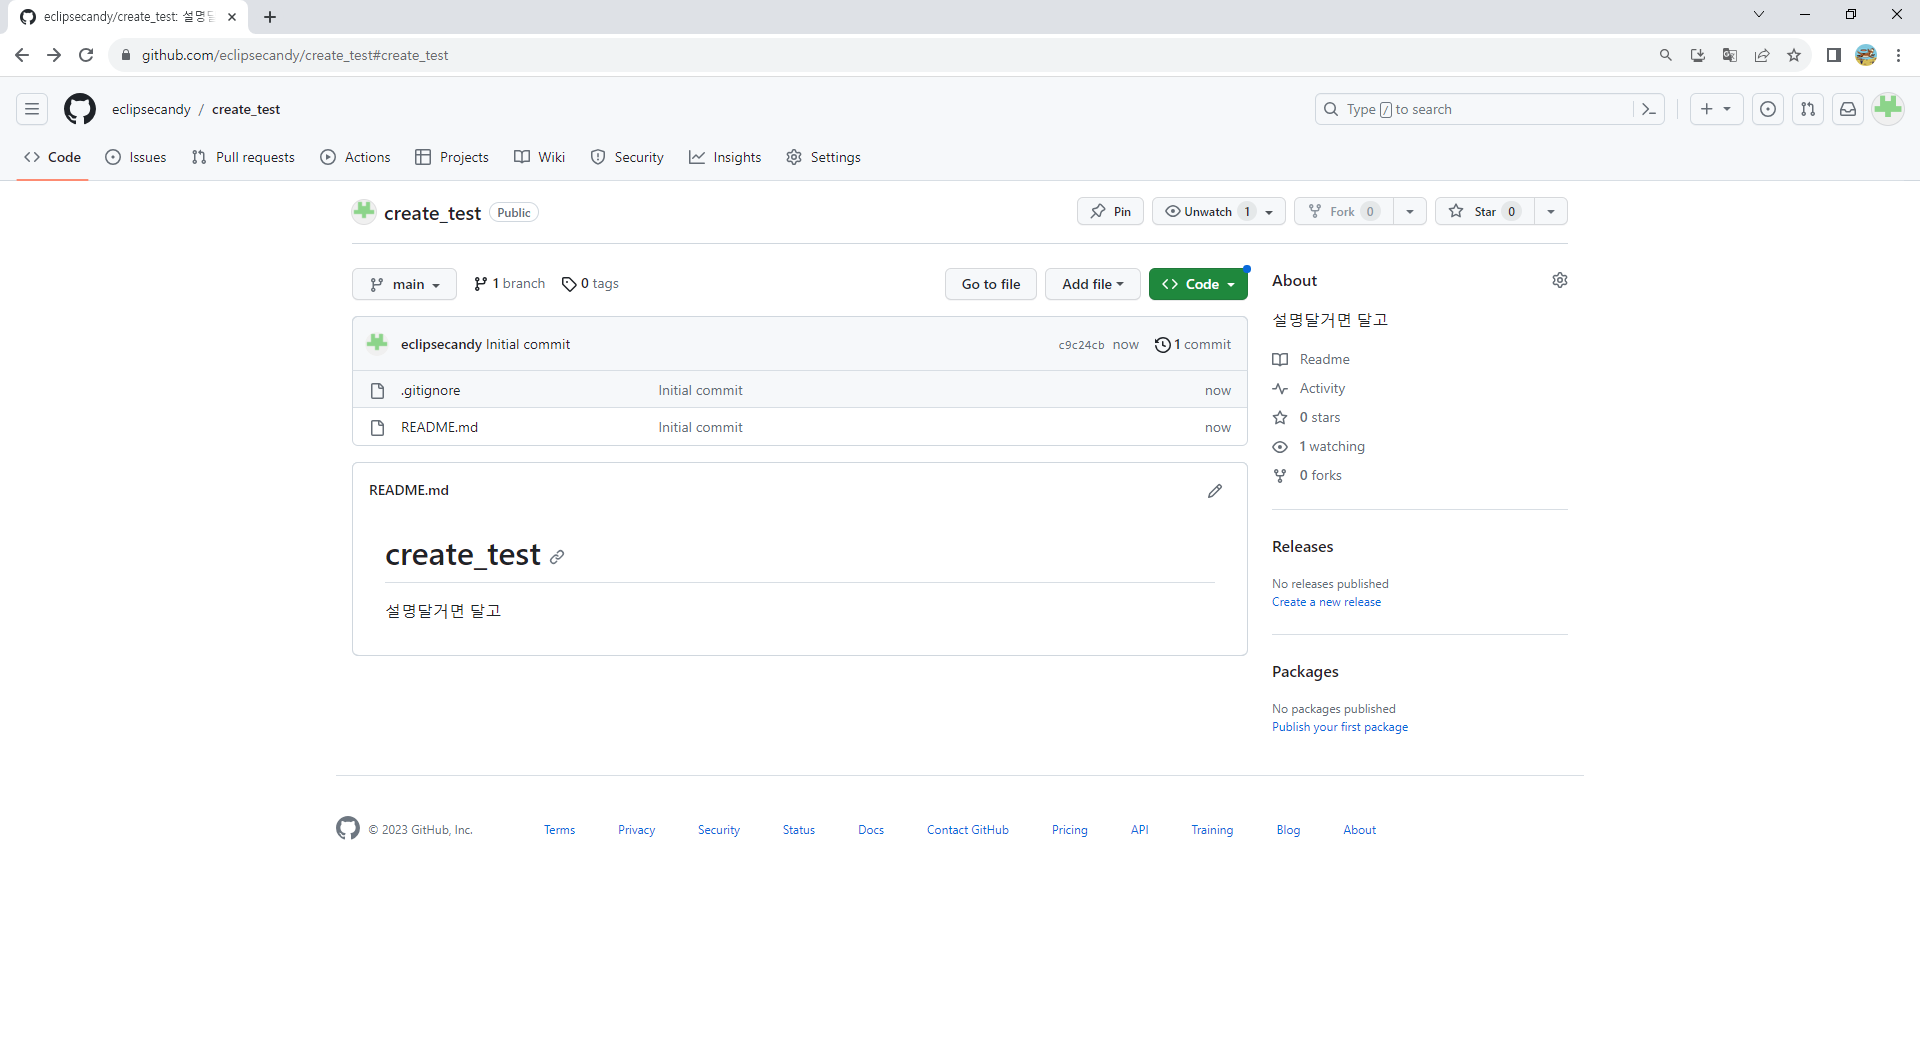Open the main branch selector dropdown

pyautogui.click(x=404, y=284)
